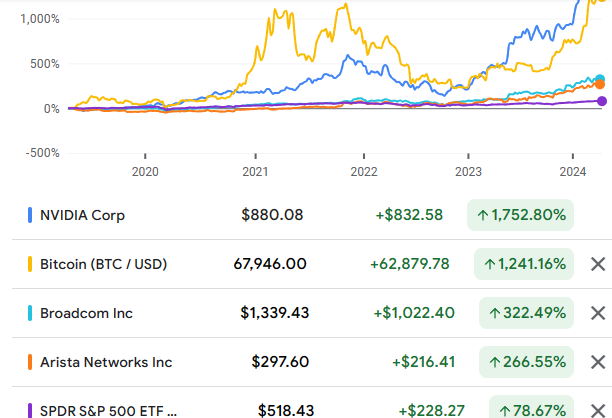Click the Broadcom price $1,339.43
The width and height of the screenshot is (612, 418).
point(275,313)
